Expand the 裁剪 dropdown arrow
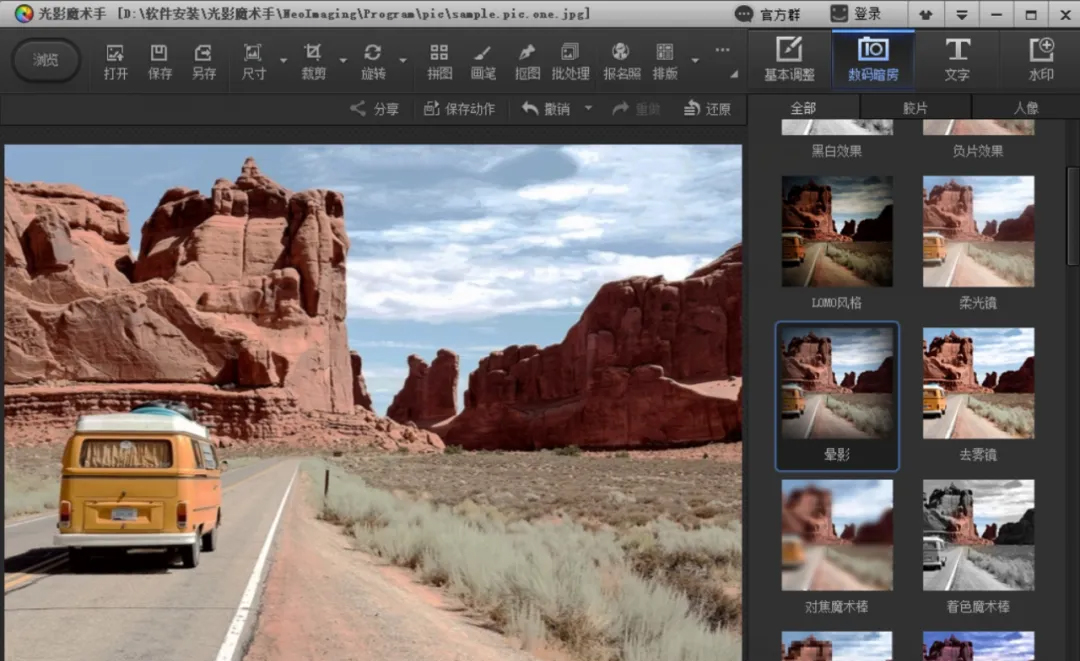The image size is (1080, 661). (343, 61)
